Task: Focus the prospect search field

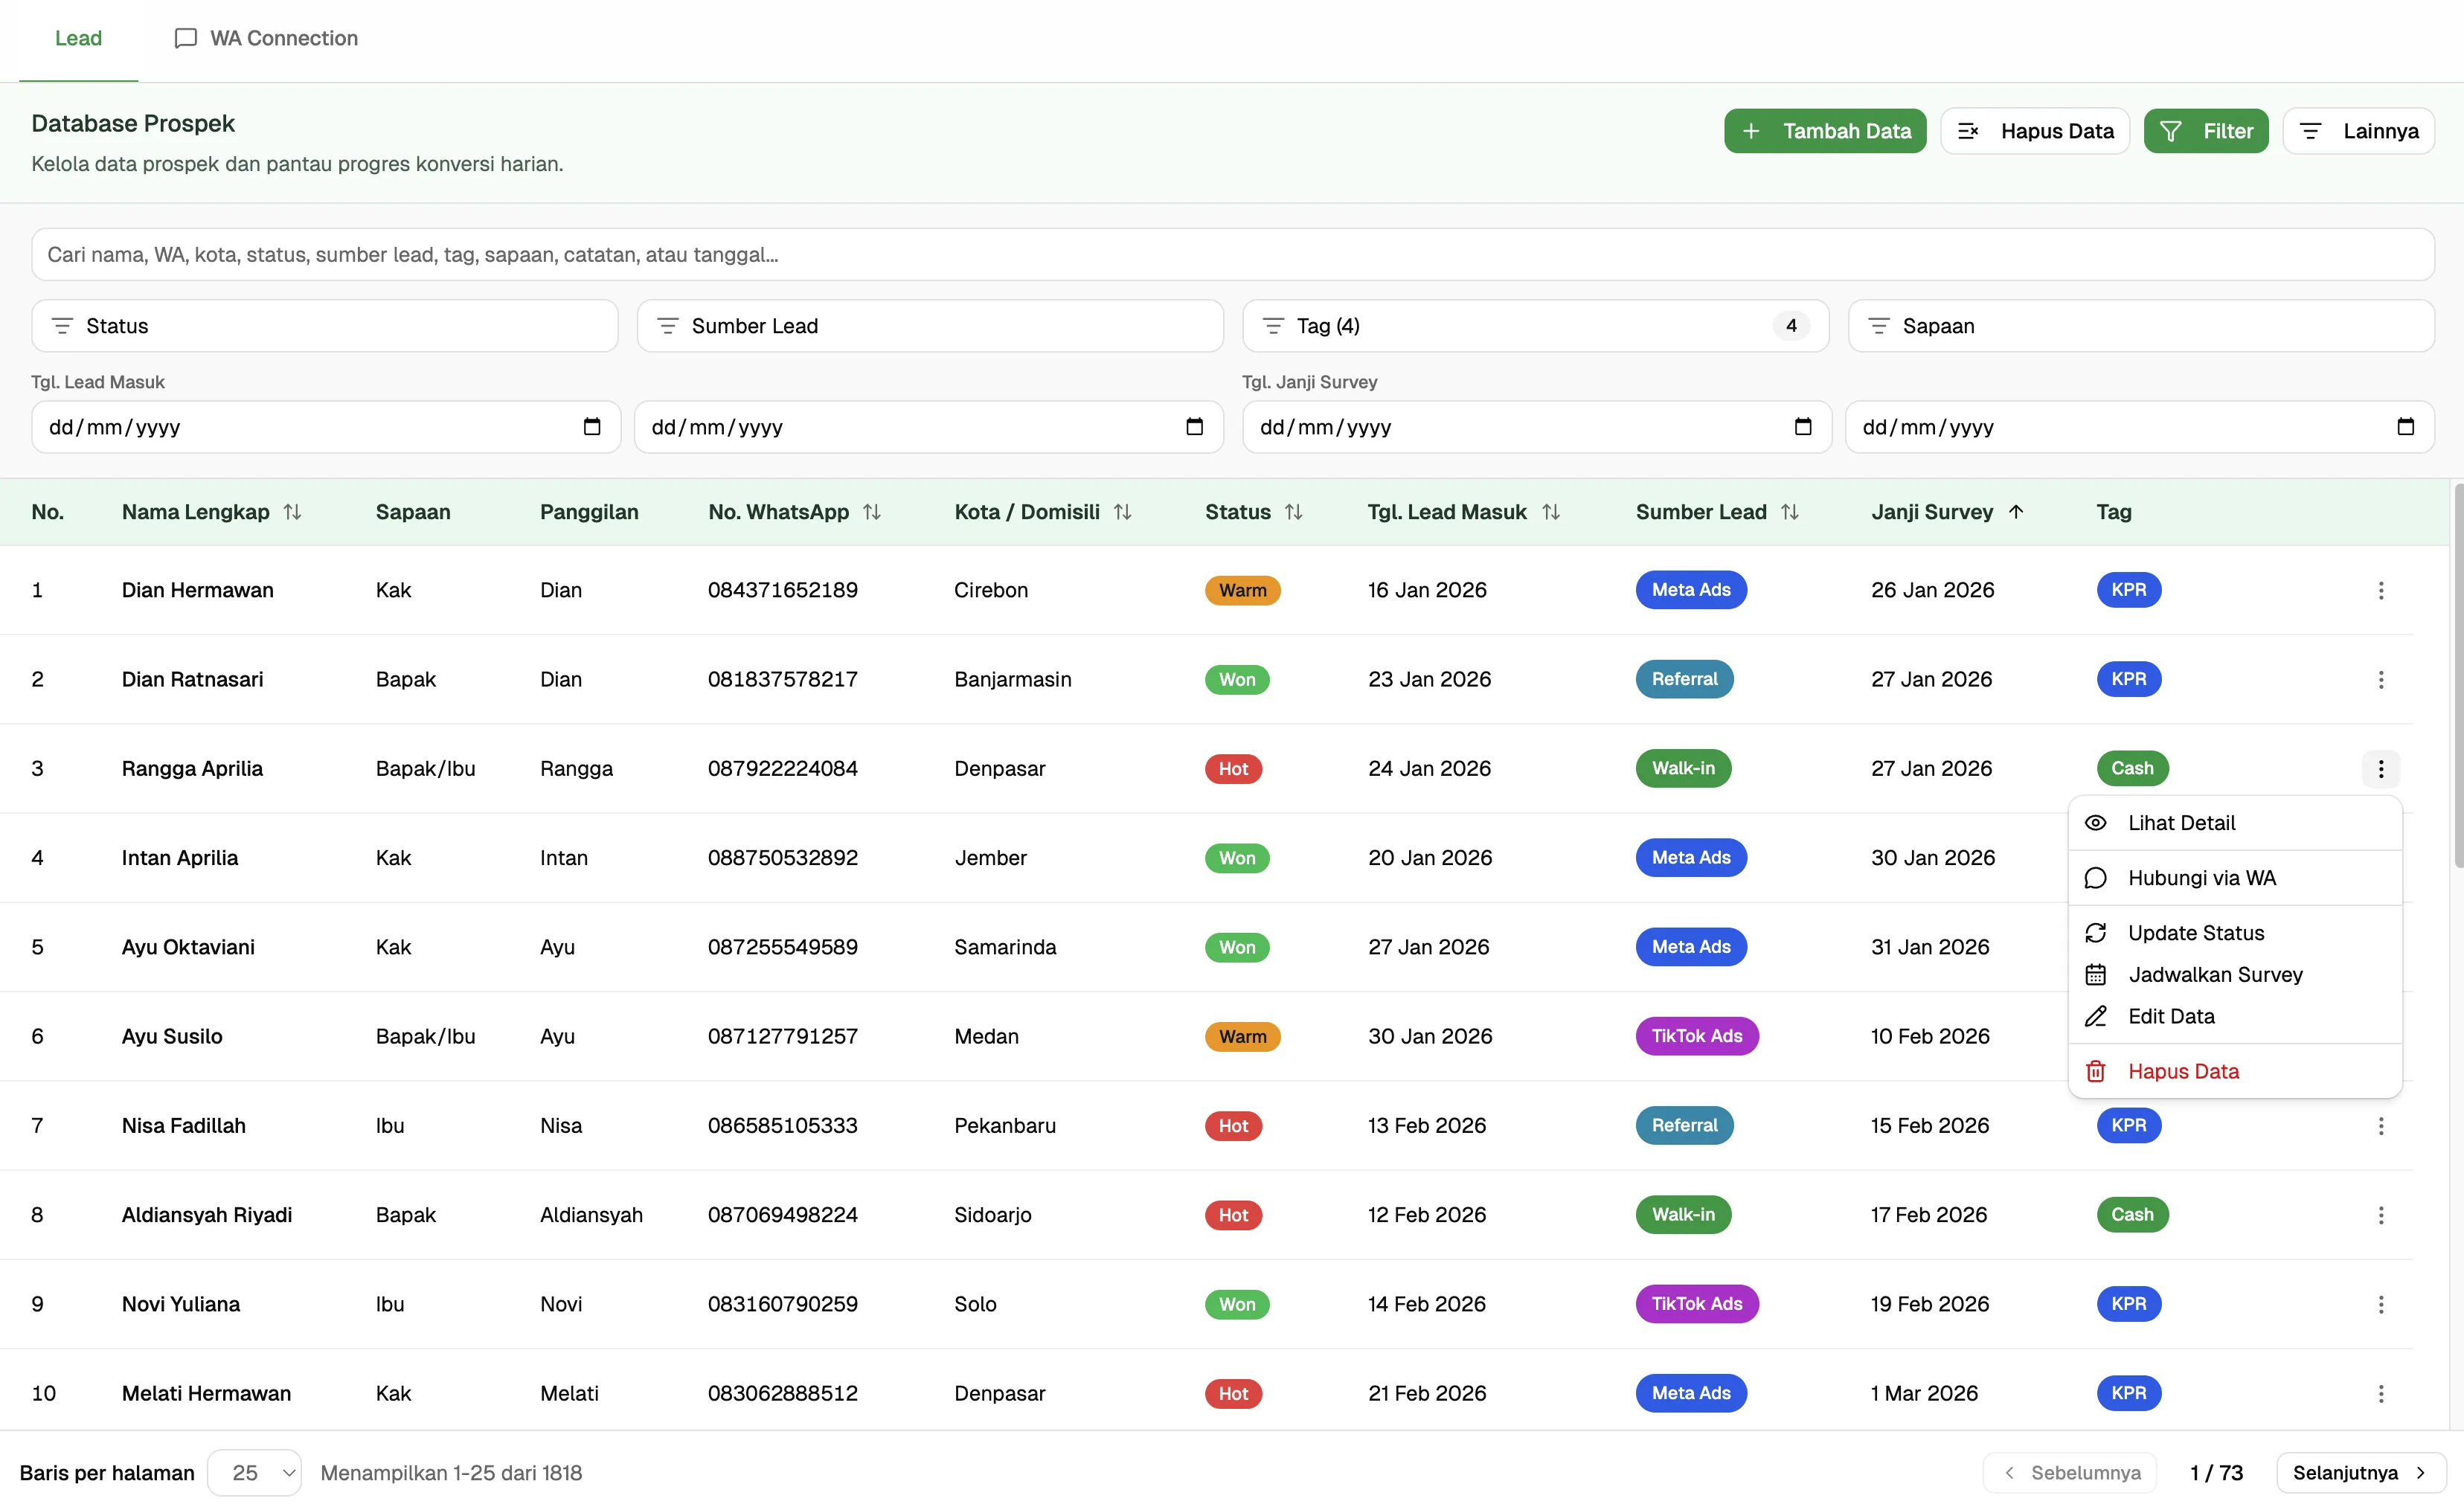Action: click(1232, 254)
